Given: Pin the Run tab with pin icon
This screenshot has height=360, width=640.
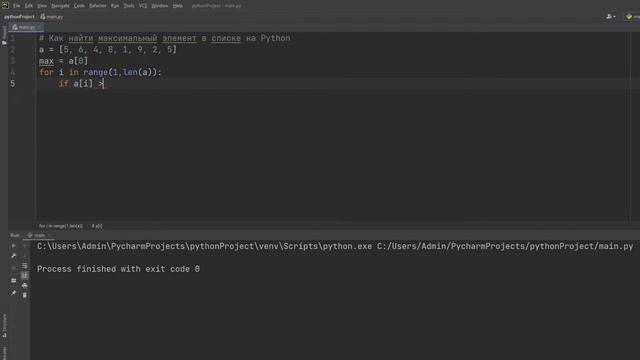Looking at the screenshot, I should tap(13, 293).
